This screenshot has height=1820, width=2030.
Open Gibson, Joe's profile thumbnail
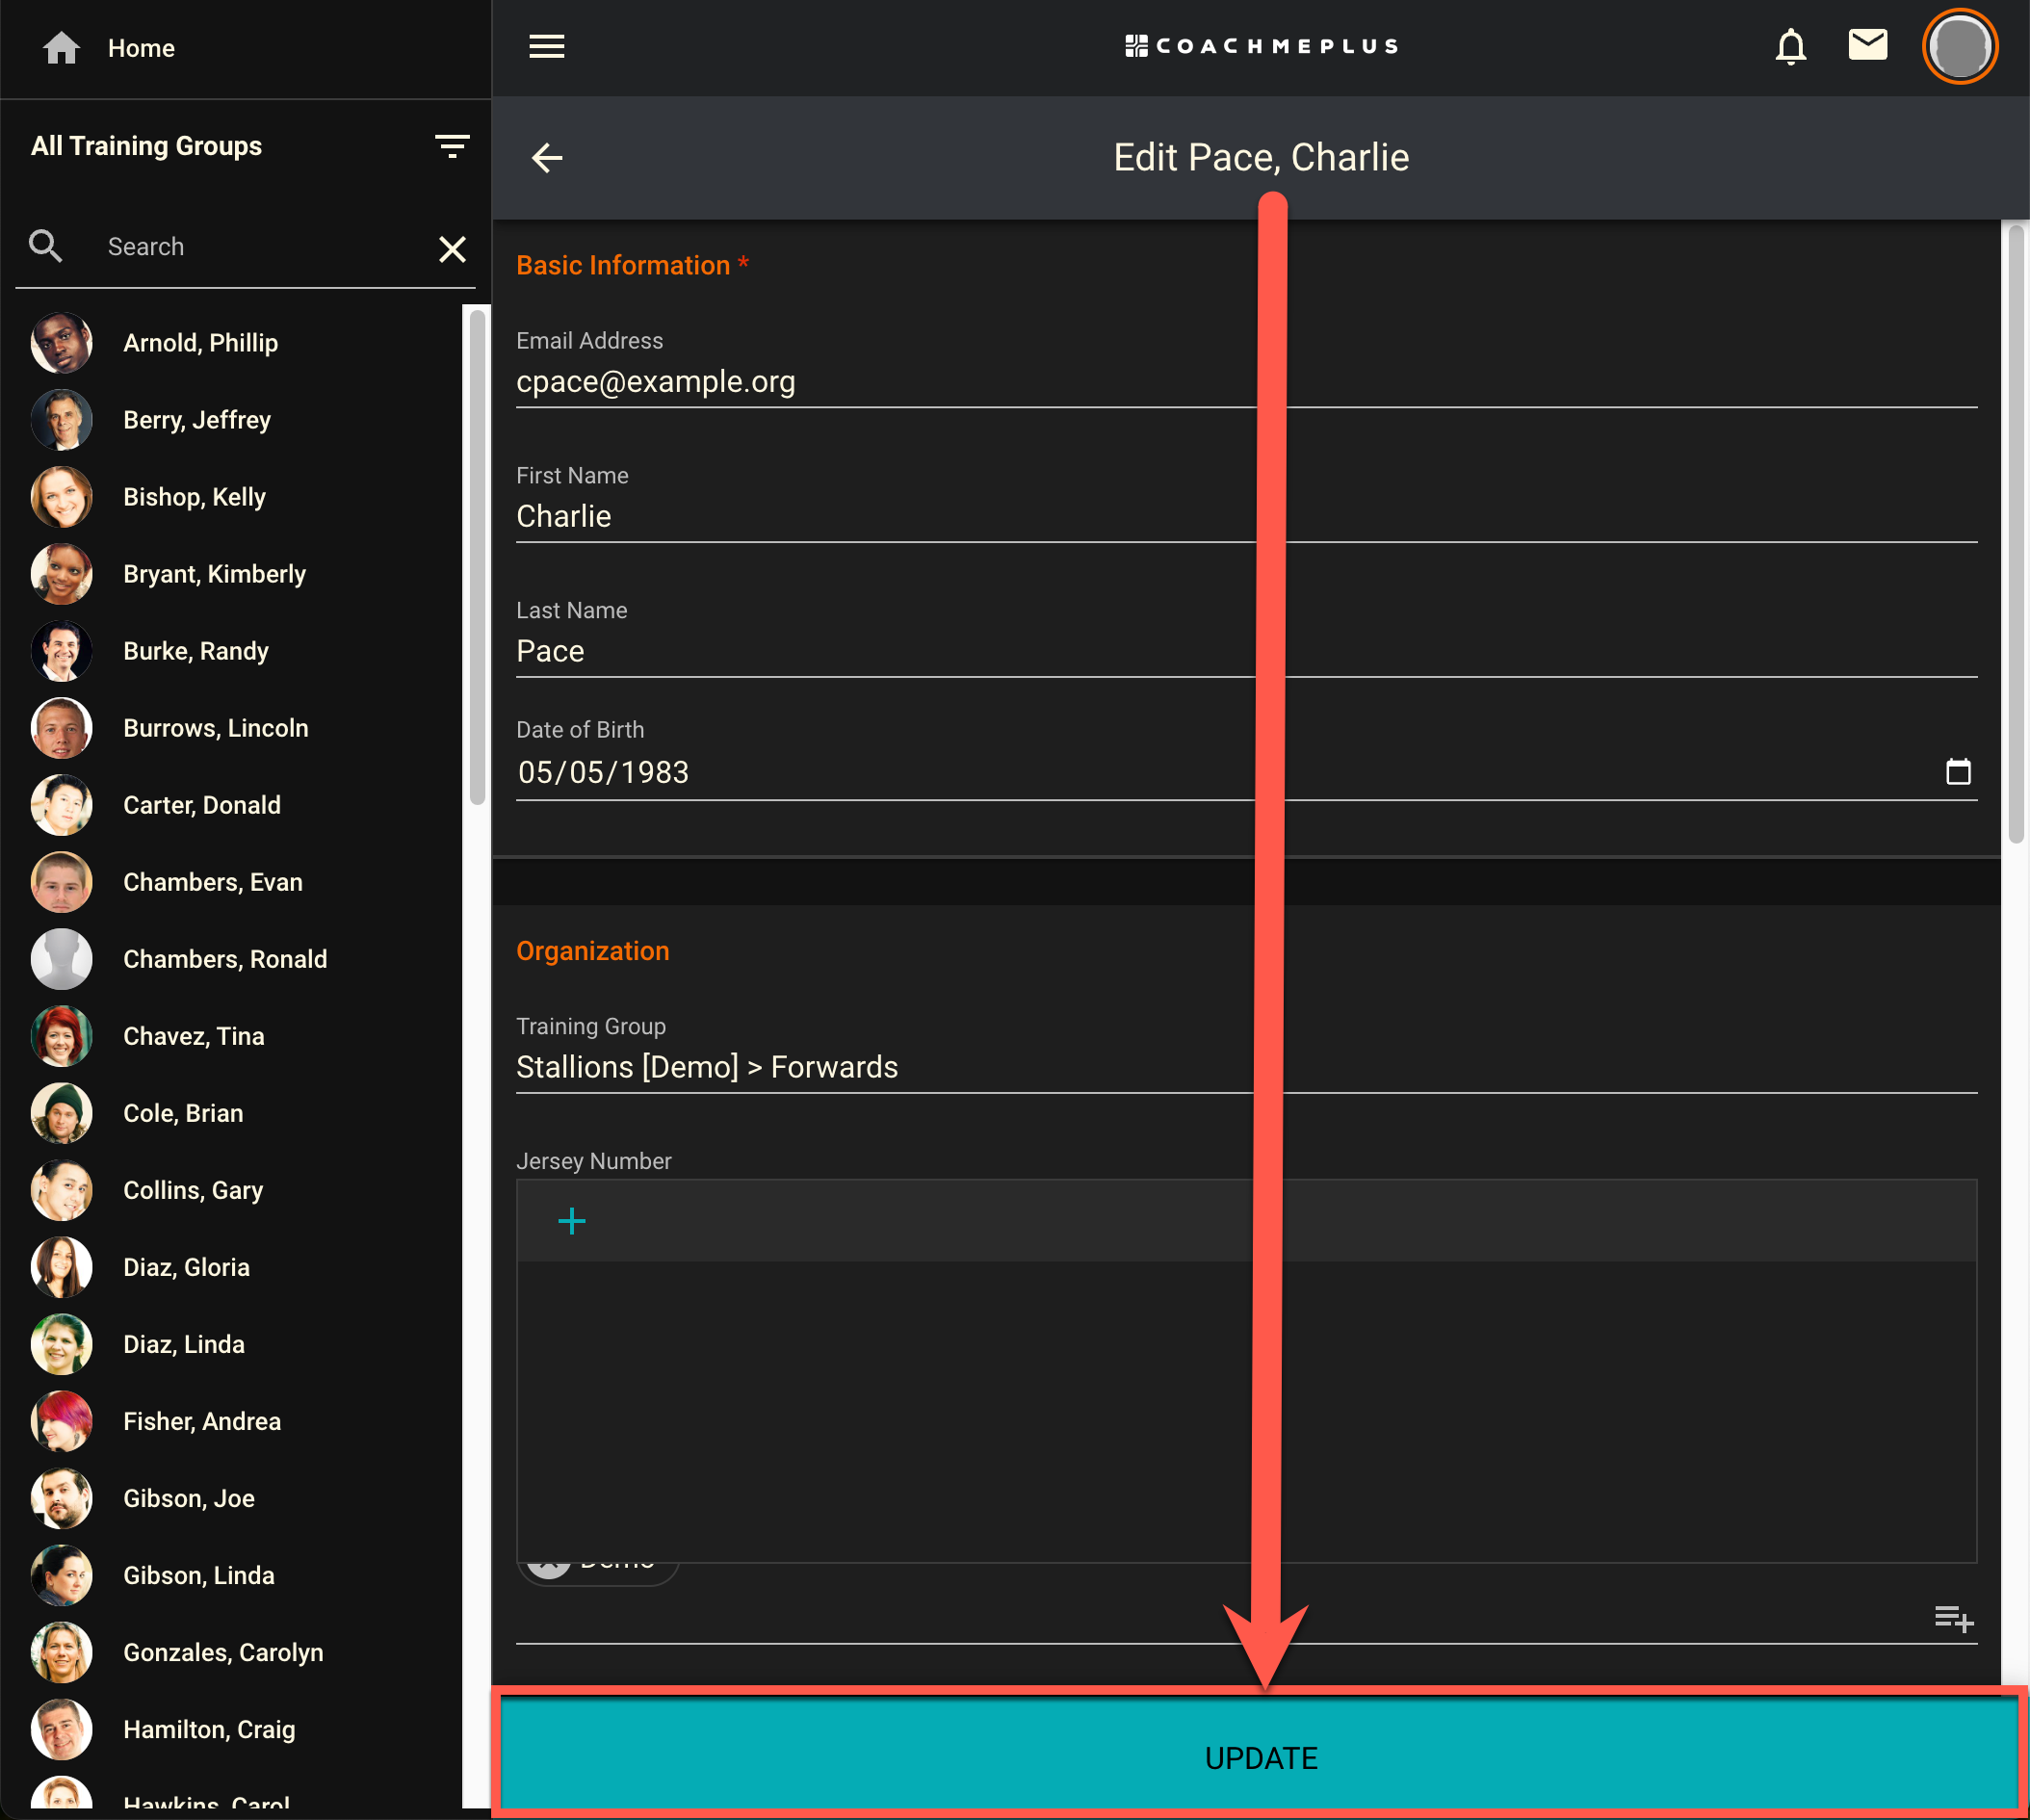[x=61, y=1498]
